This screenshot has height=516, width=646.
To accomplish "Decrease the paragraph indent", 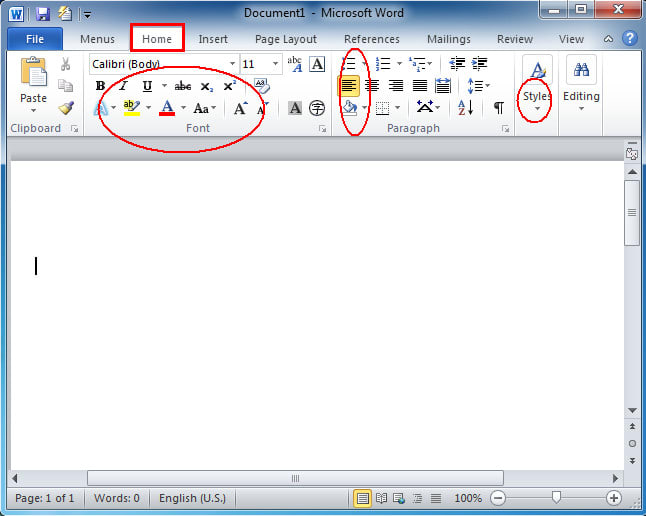I will 457,64.
